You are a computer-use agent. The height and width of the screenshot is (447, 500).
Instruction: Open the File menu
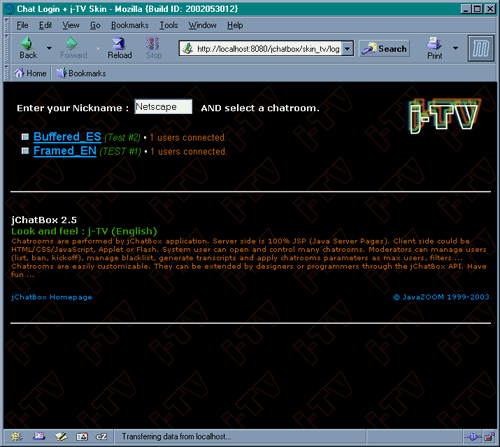[22, 25]
